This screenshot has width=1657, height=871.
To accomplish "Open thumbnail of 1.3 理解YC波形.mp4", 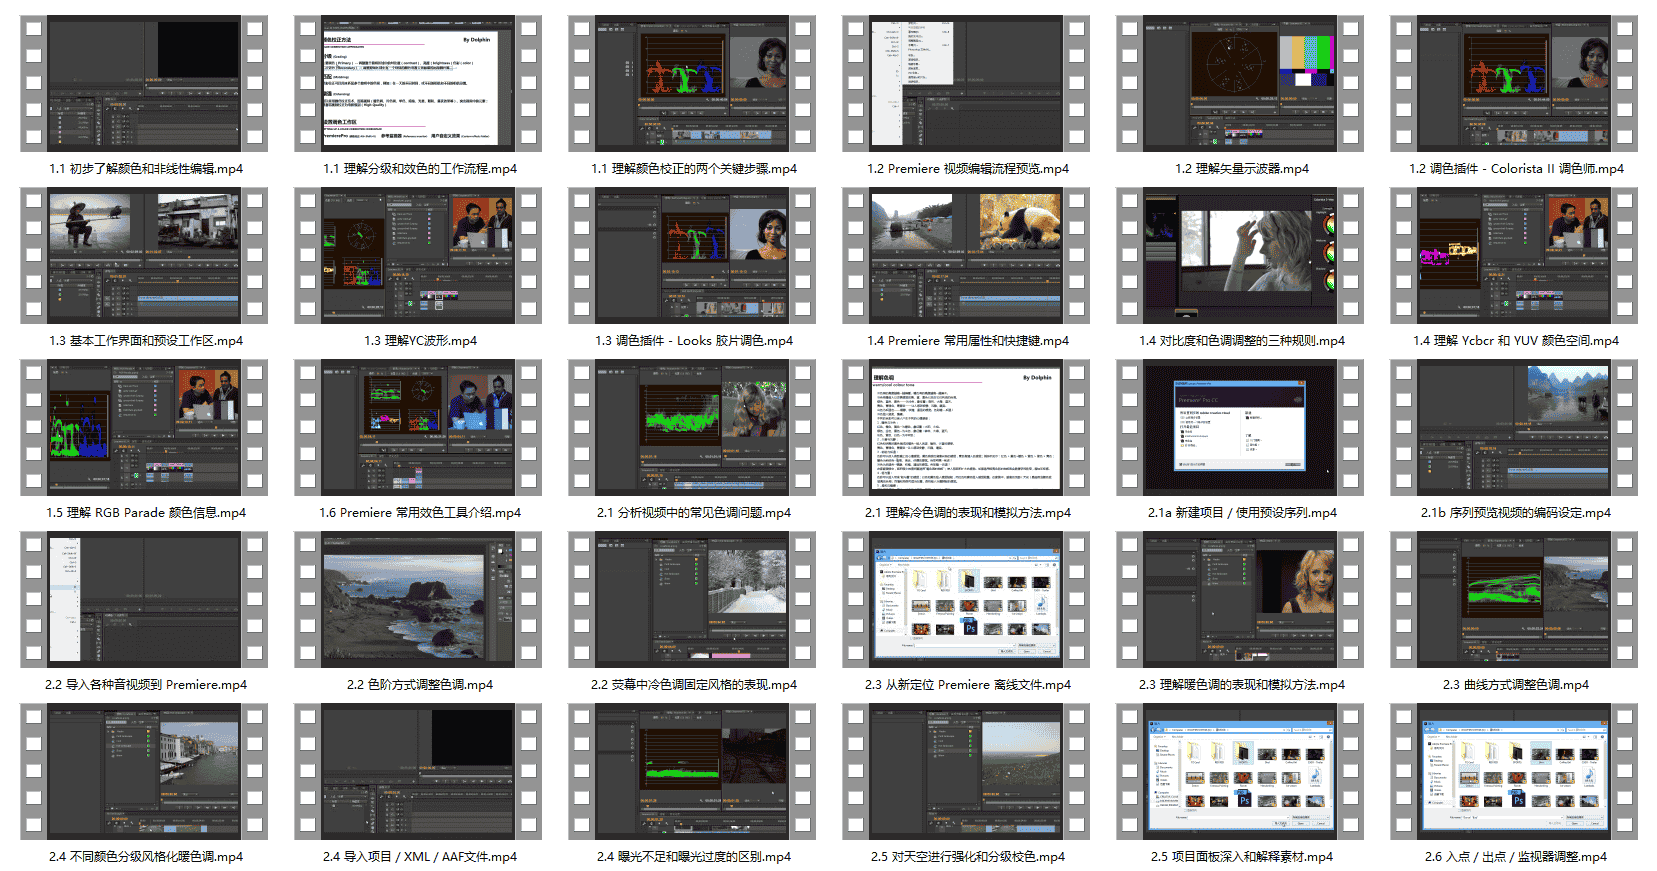I will (x=418, y=255).
